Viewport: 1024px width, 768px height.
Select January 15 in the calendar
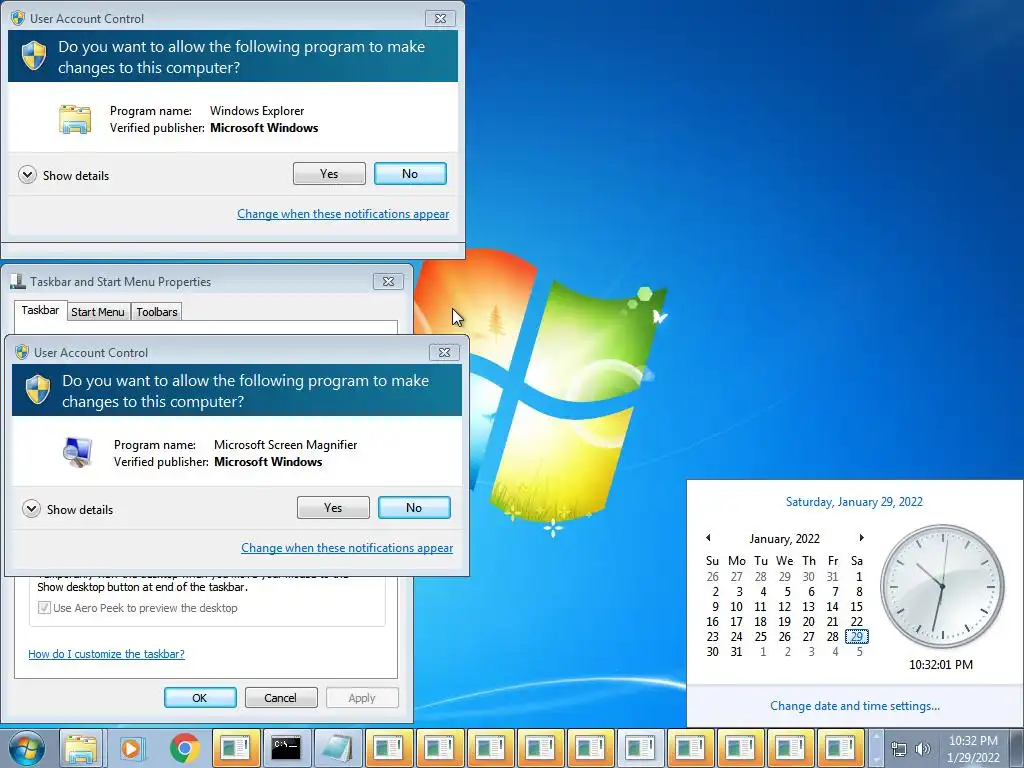[x=857, y=606]
